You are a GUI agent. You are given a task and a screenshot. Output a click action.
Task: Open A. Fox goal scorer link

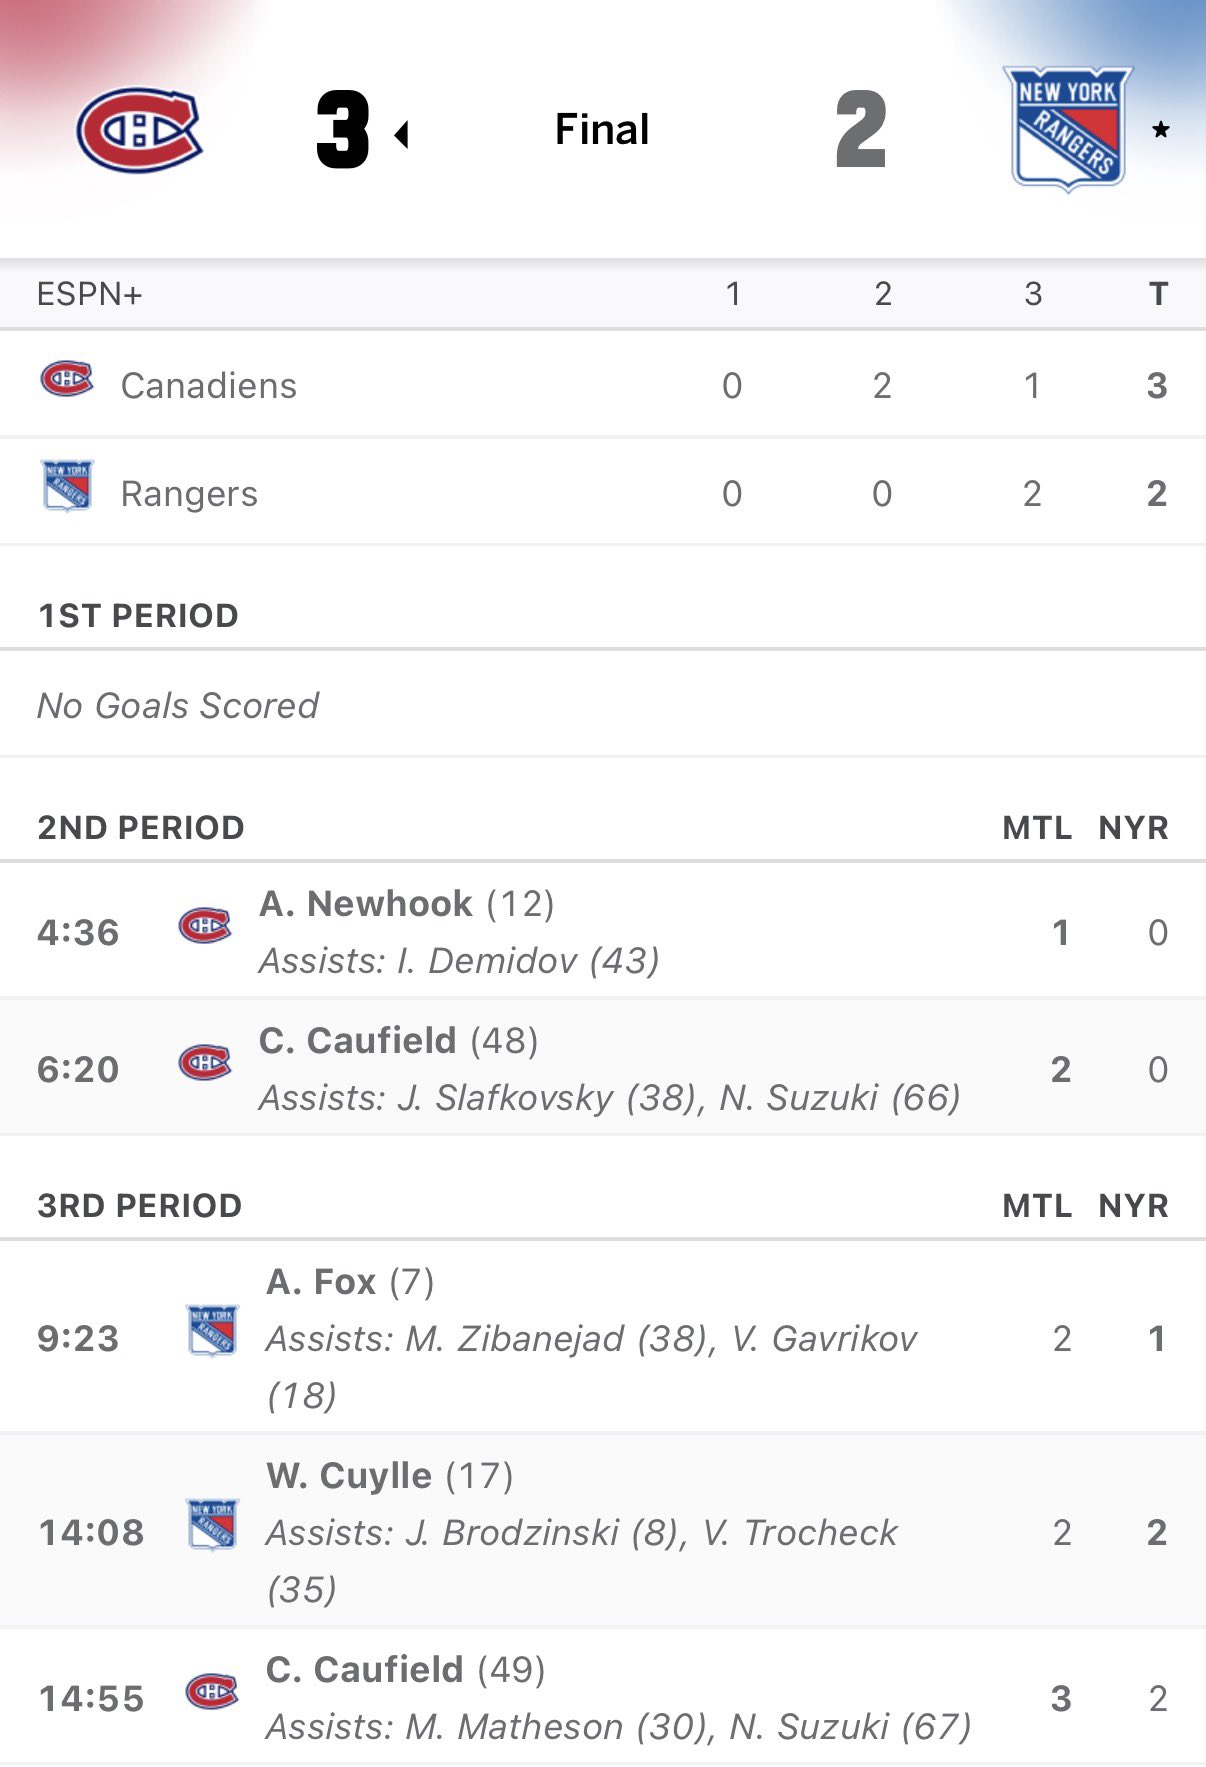click(321, 1282)
